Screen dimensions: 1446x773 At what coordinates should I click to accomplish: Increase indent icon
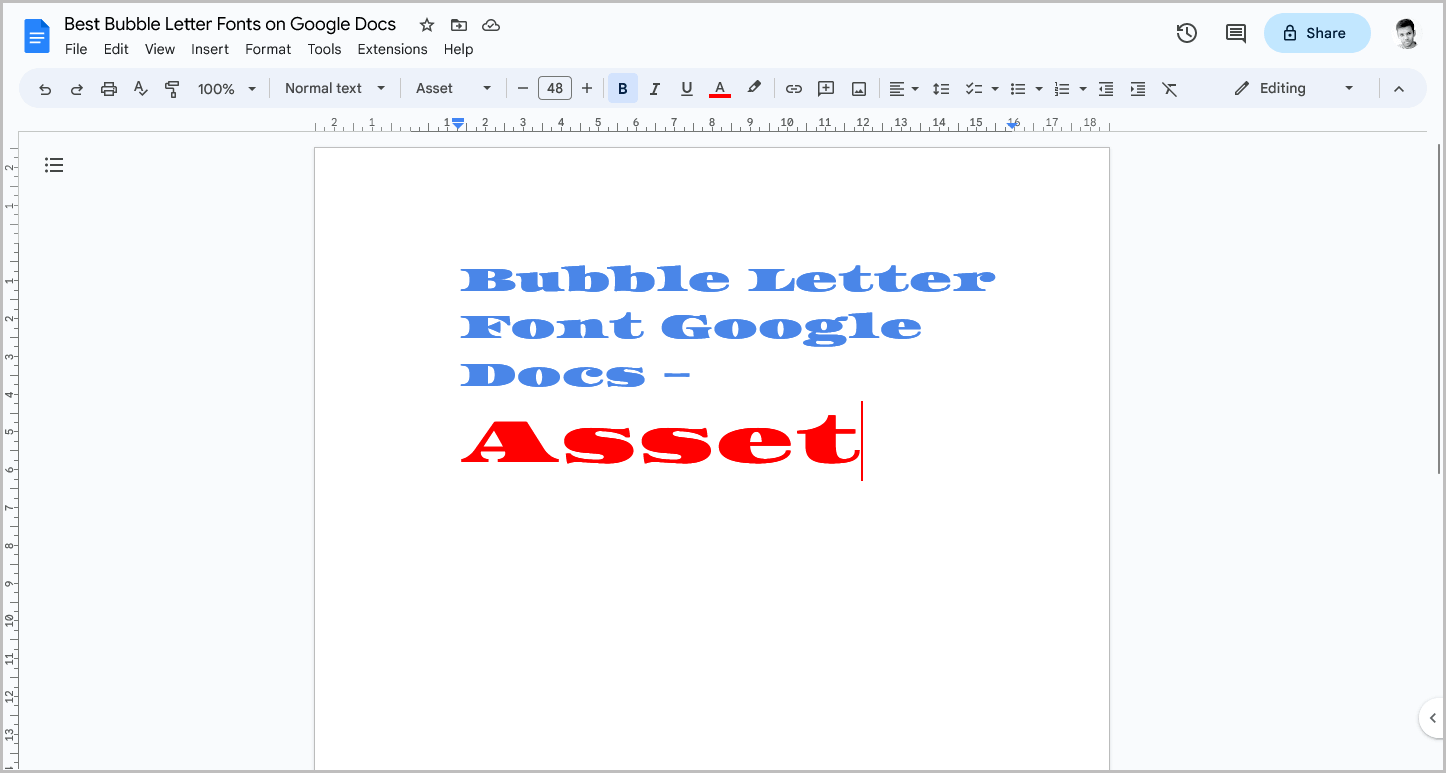1138,89
